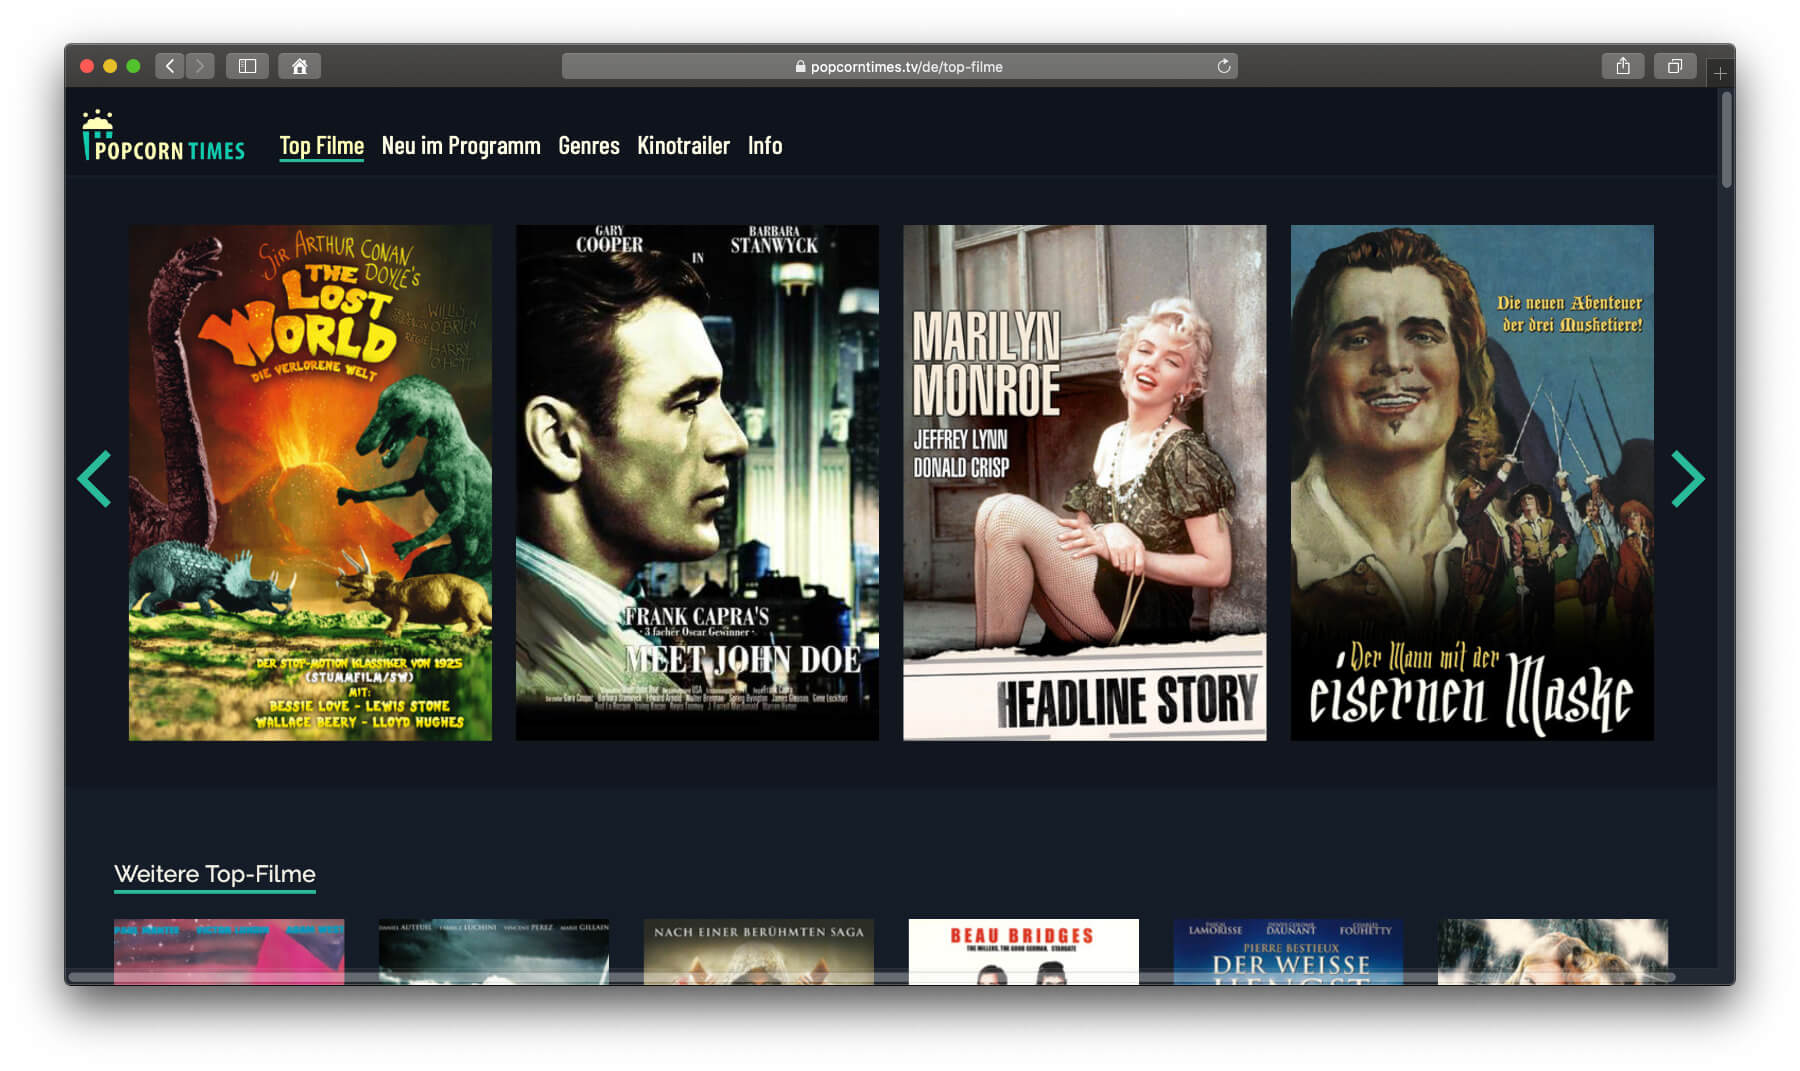Open the Headline Story Marilyn Monroe poster
1800x1071 pixels.
(x=1084, y=482)
